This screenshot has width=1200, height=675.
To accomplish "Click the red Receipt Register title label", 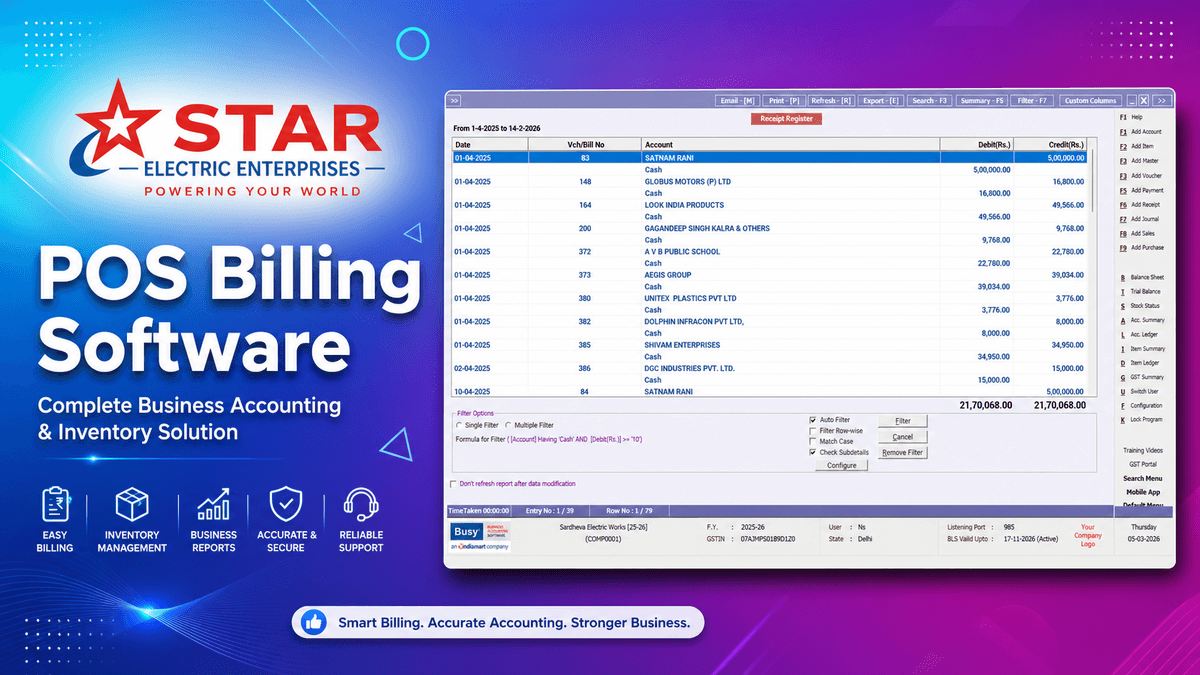I will [x=786, y=119].
